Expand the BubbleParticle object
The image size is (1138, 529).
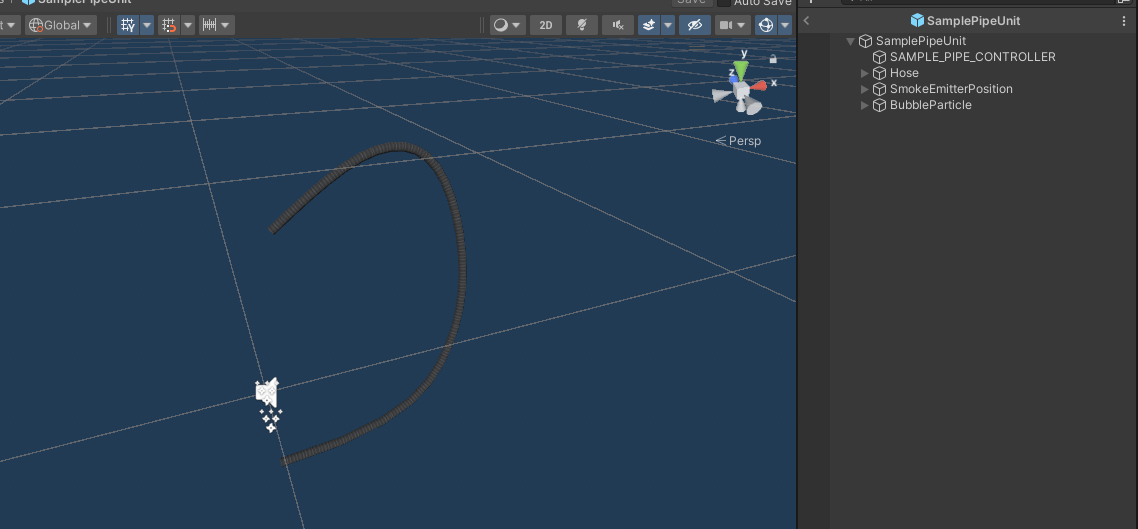click(x=864, y=105)
